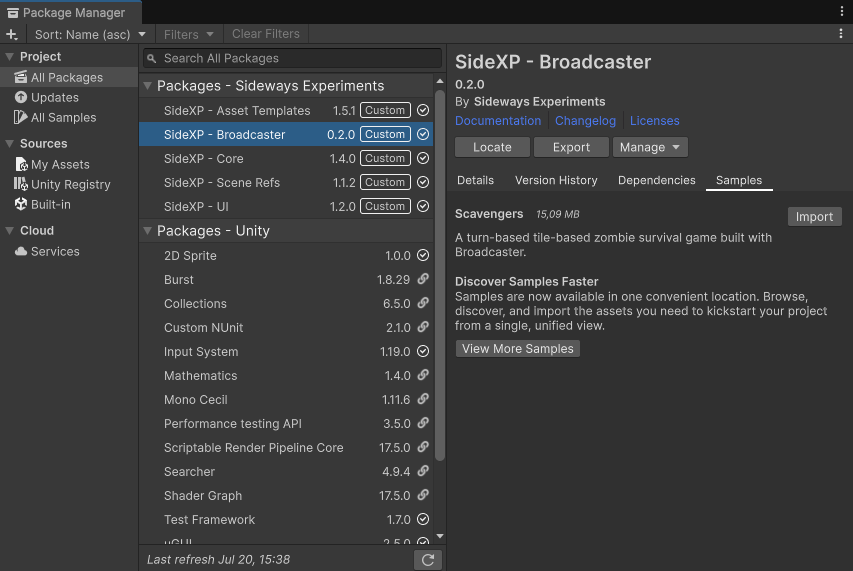Open the My Assets source

pos(69,164)
